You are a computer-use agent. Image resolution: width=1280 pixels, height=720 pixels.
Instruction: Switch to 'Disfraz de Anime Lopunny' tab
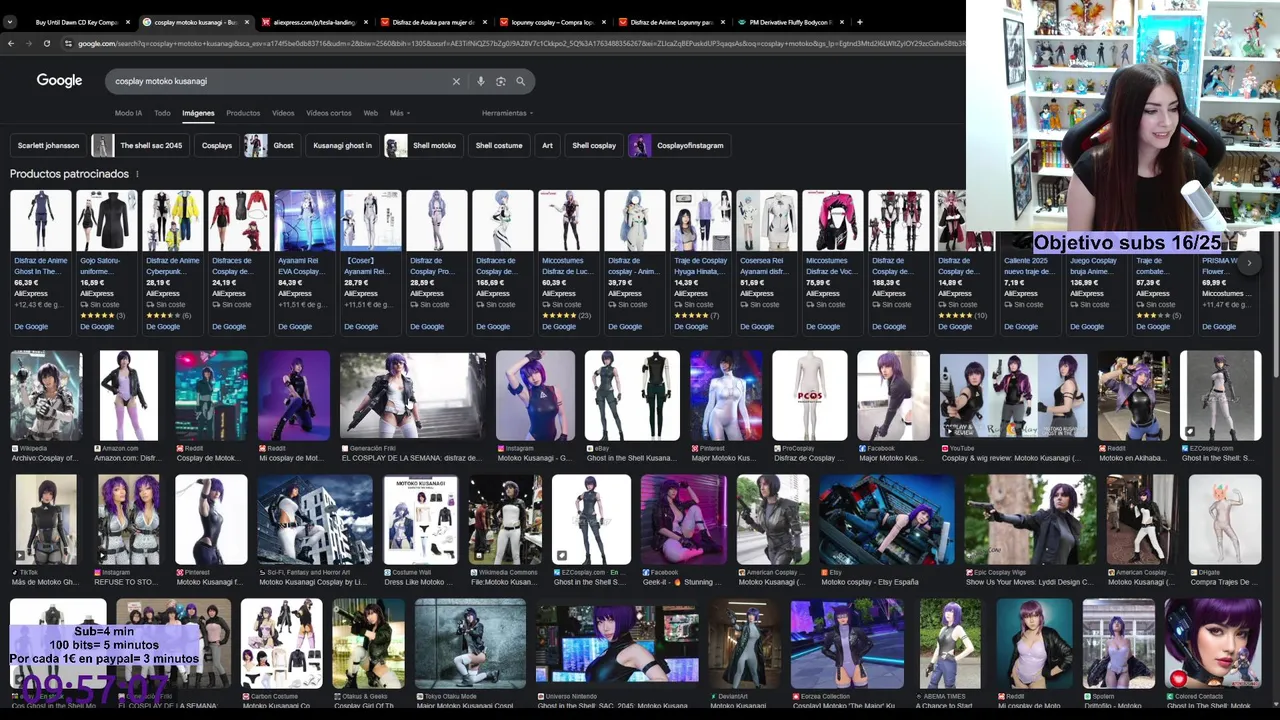tap(671, 21)
